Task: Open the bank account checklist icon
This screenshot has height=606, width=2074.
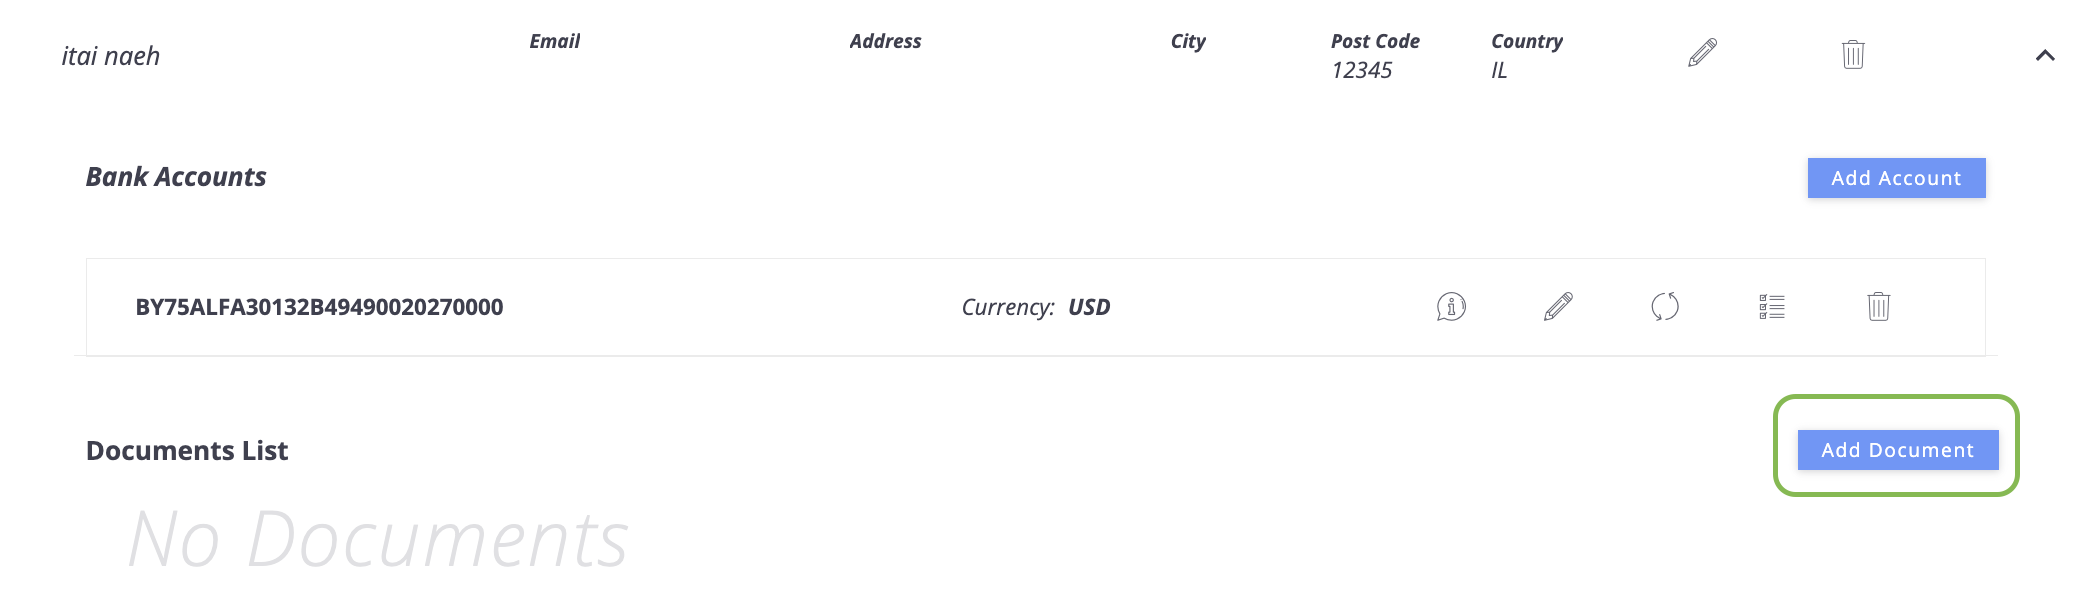Action: point(1772,307)
